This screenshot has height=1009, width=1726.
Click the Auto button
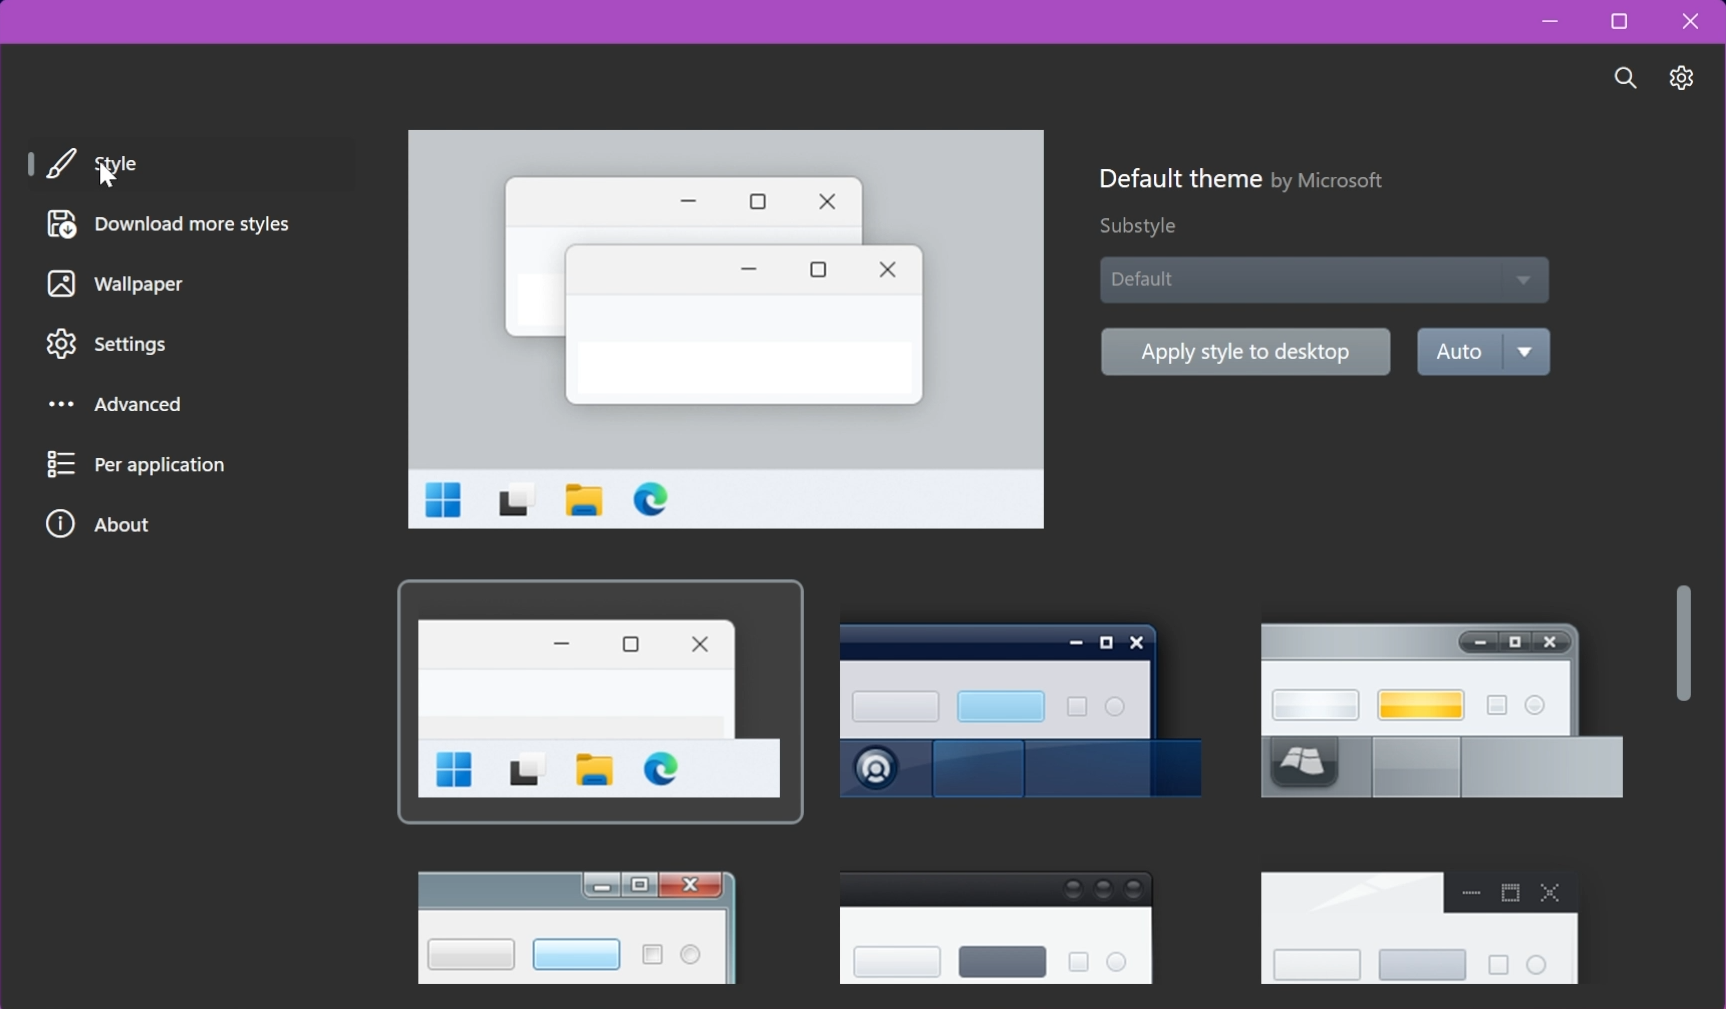pos(1457,352)
